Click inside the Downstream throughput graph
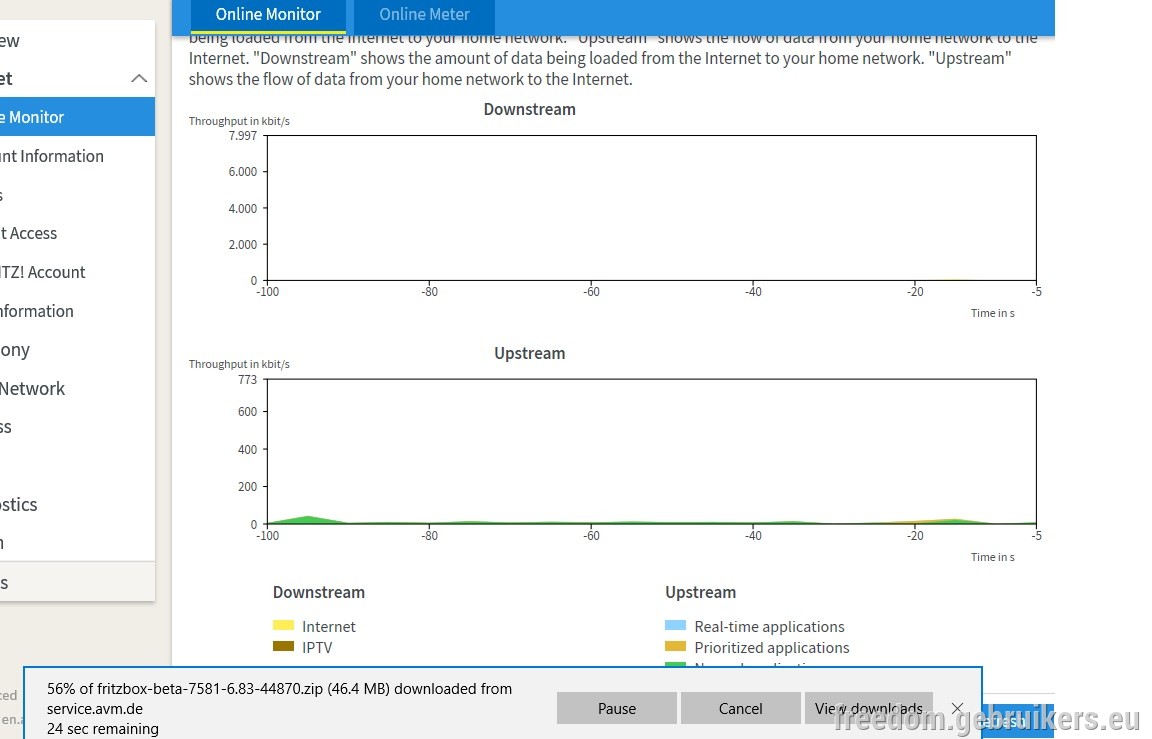Screen dimensions: 1152x739 [x=652, y=208]
